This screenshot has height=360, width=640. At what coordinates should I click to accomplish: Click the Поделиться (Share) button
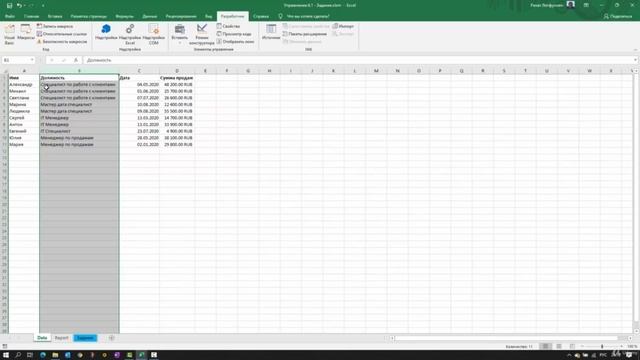(x=618, y=16)
